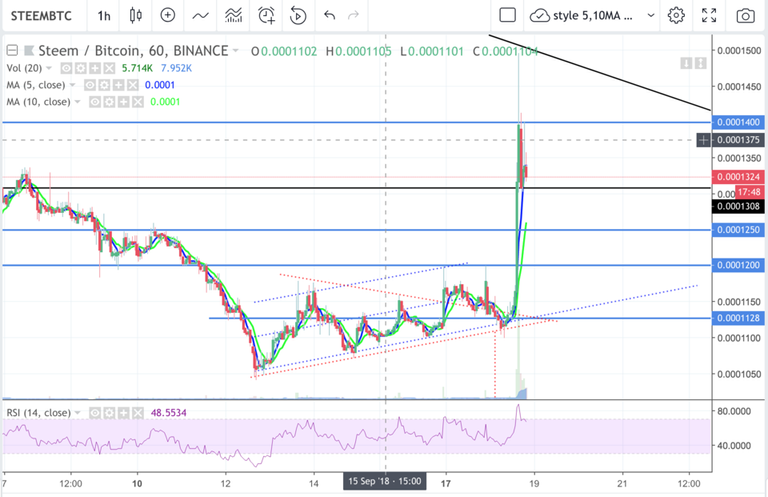Toggle visibility of Vol (20) indicator
Image resolution: width=768 pixels, height=497 pixels.
coord(66,68)
